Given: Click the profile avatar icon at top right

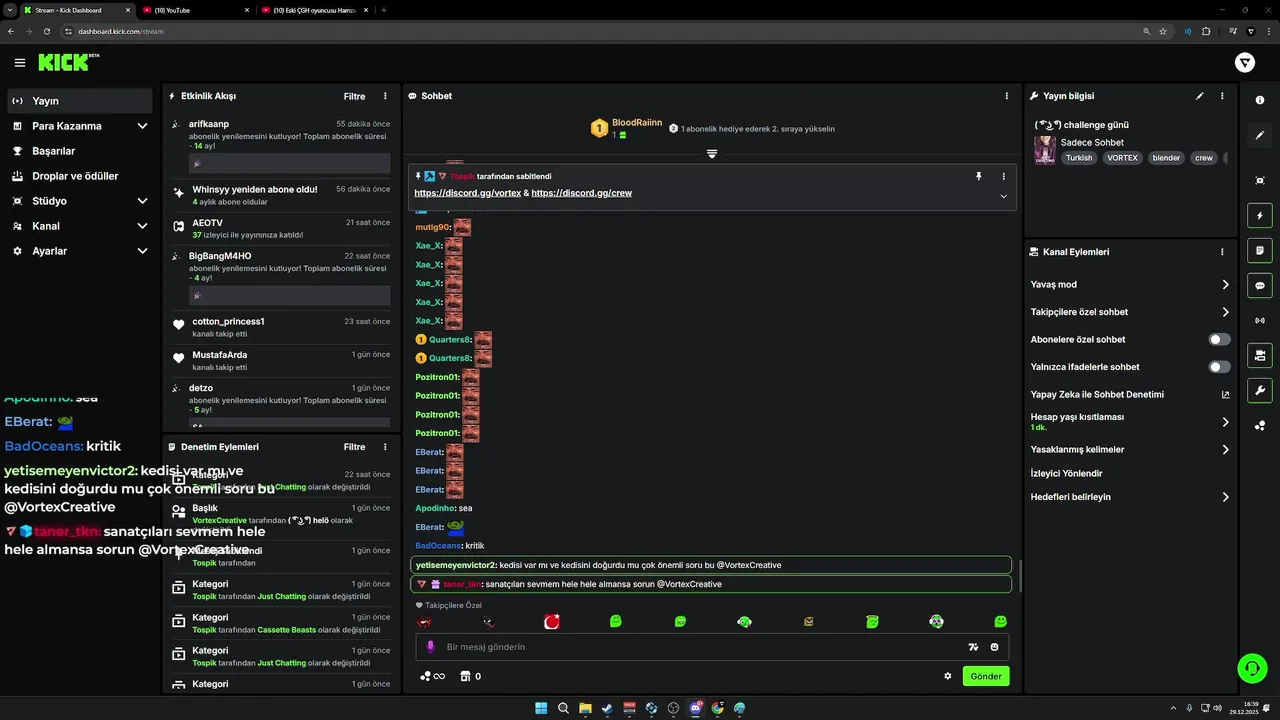Looking at the screenshot, I should pos(1245,63).
